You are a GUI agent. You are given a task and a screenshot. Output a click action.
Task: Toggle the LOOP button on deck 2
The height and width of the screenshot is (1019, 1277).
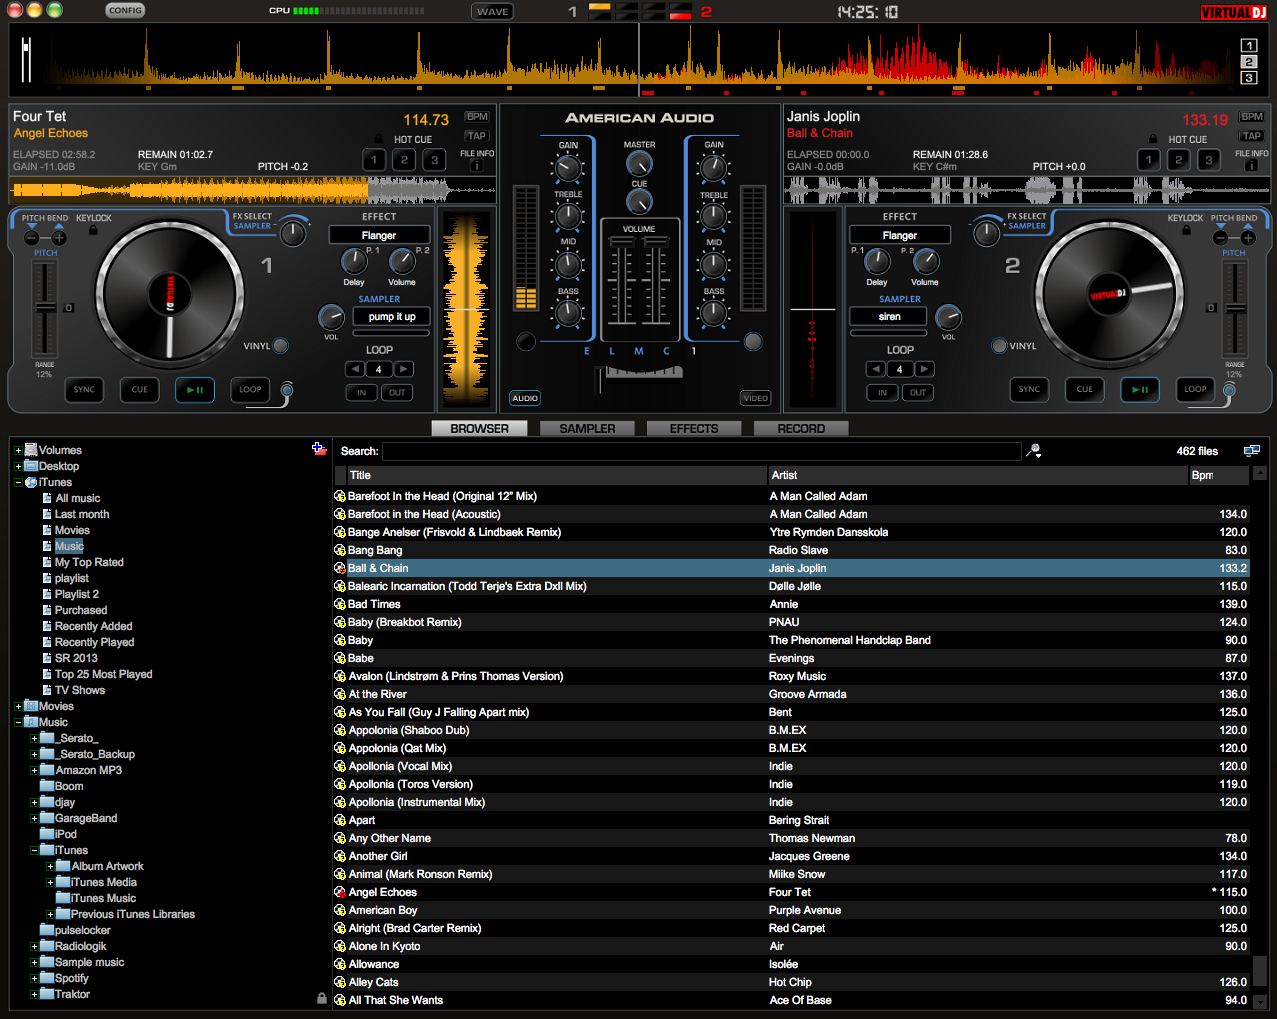(1195, 390)
